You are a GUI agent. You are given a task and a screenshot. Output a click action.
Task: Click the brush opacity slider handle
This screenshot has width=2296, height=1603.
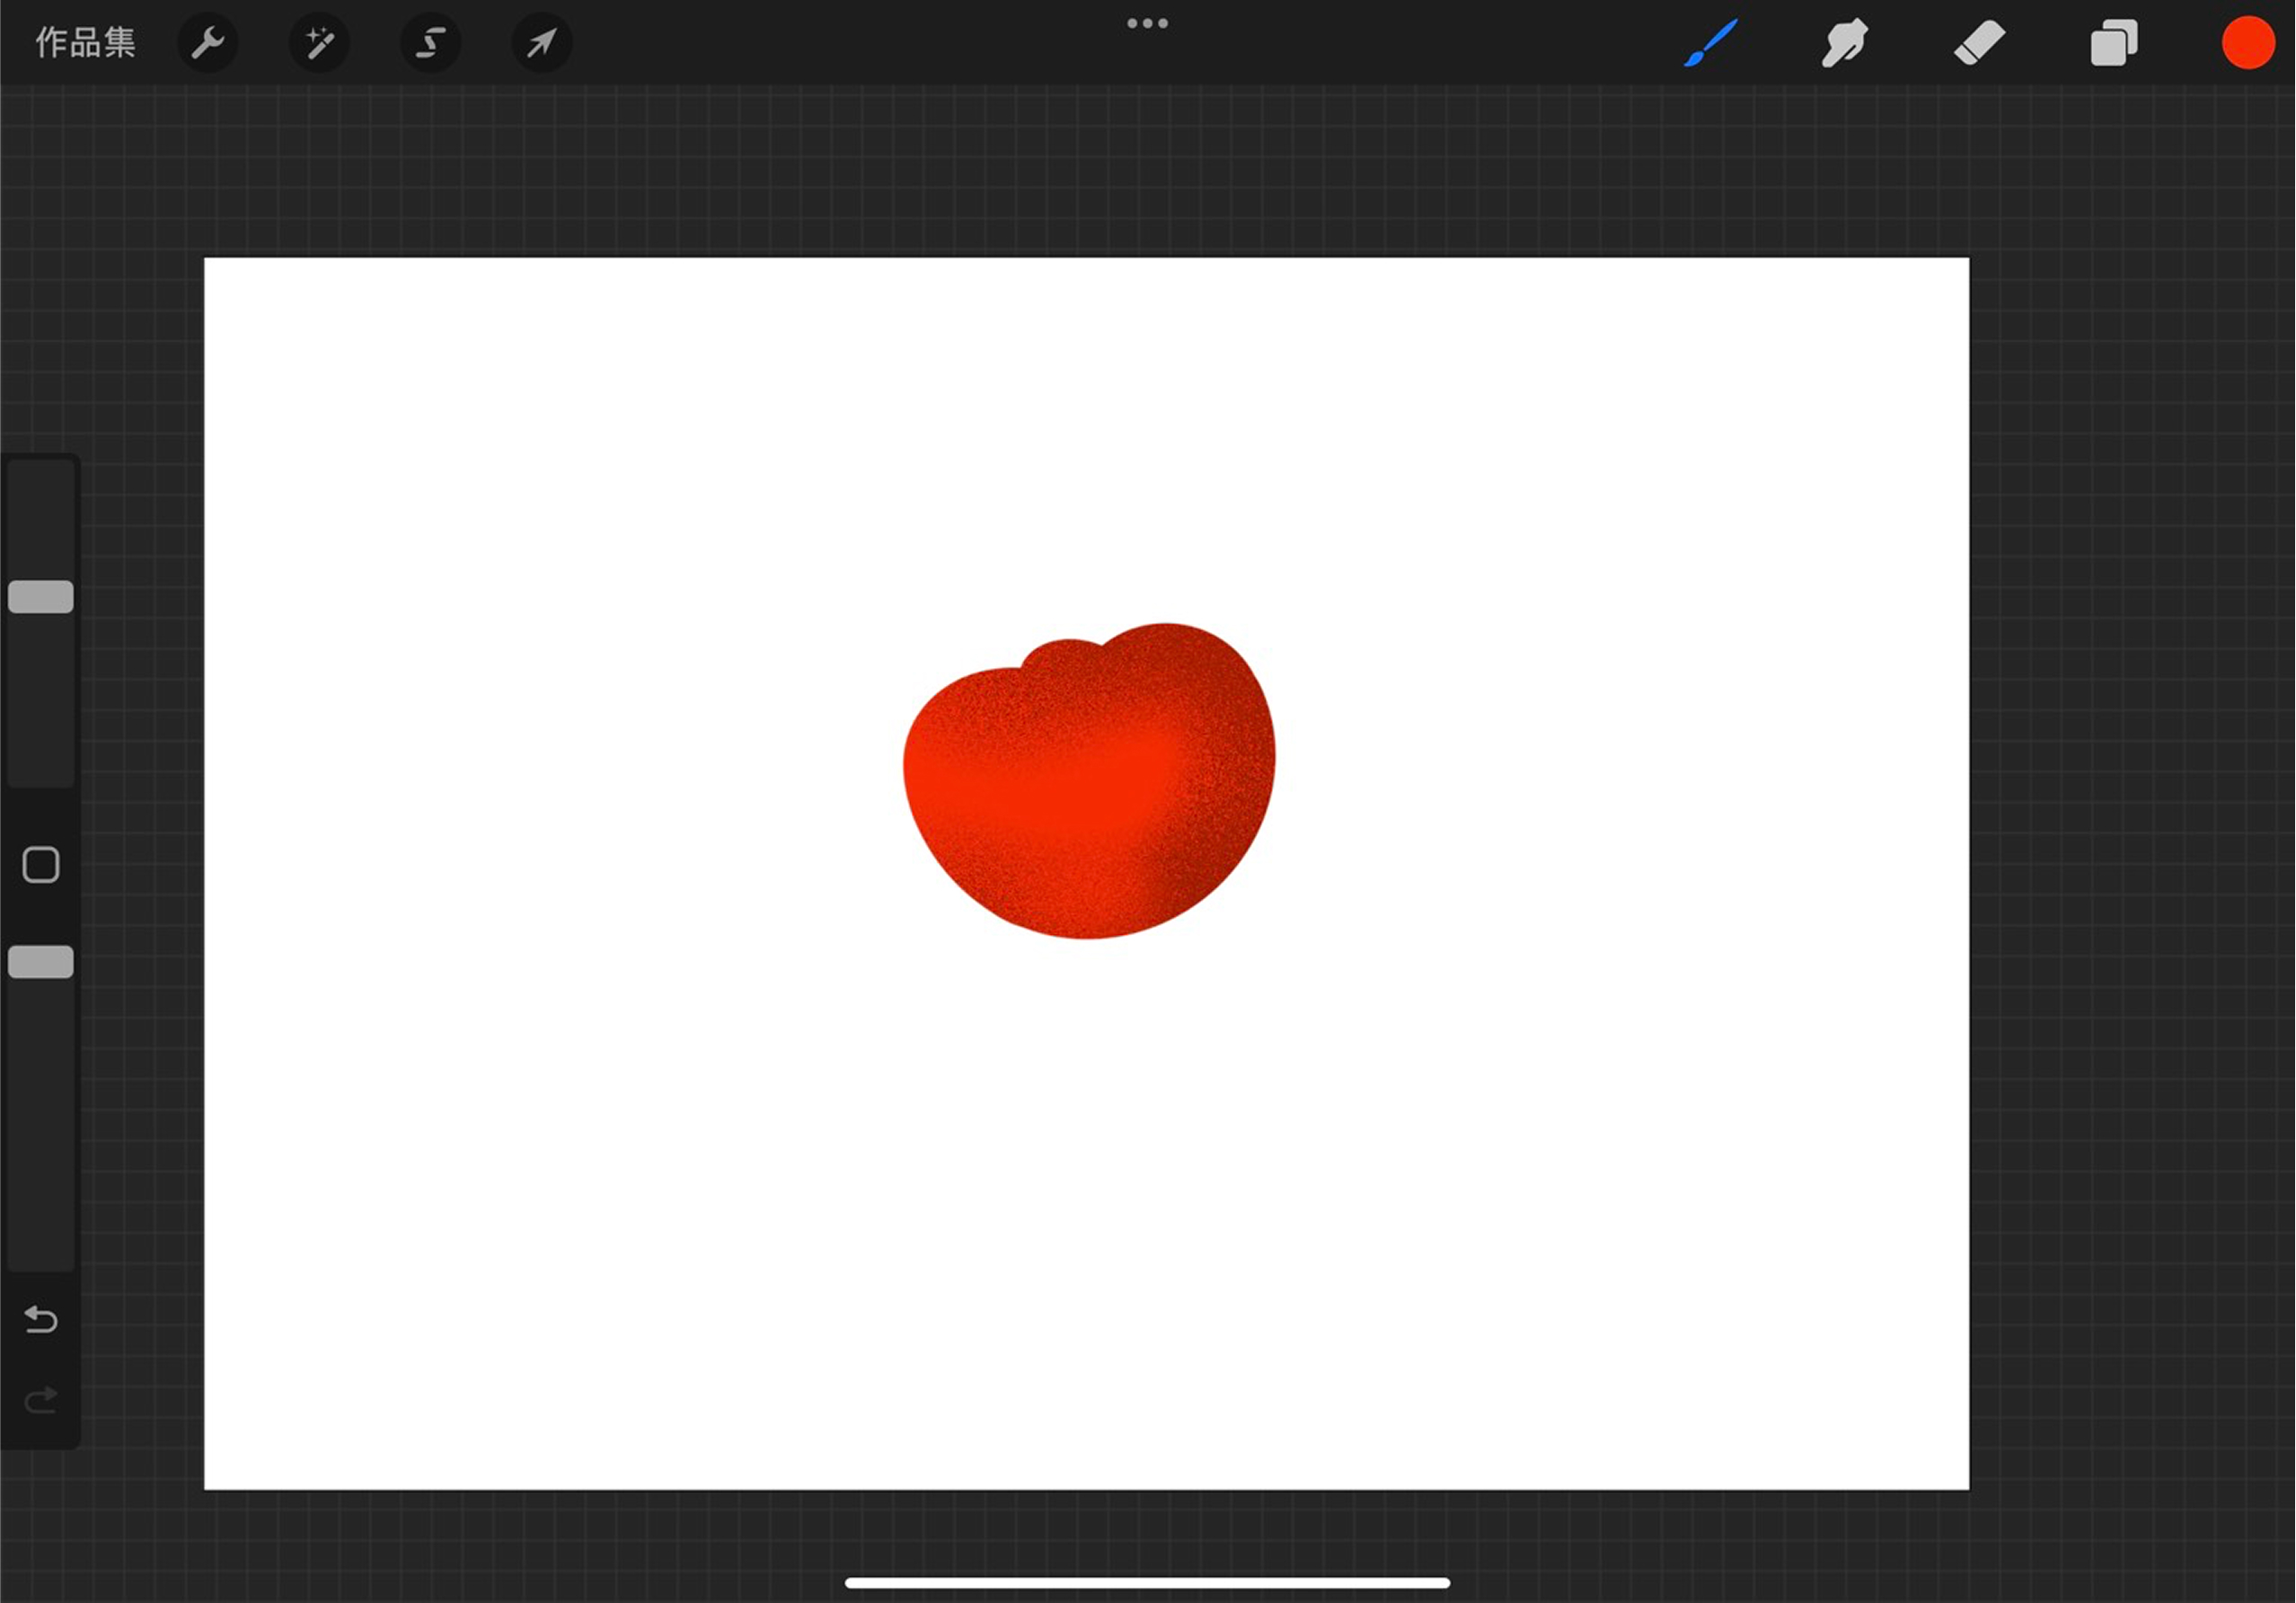click(41, 962)
